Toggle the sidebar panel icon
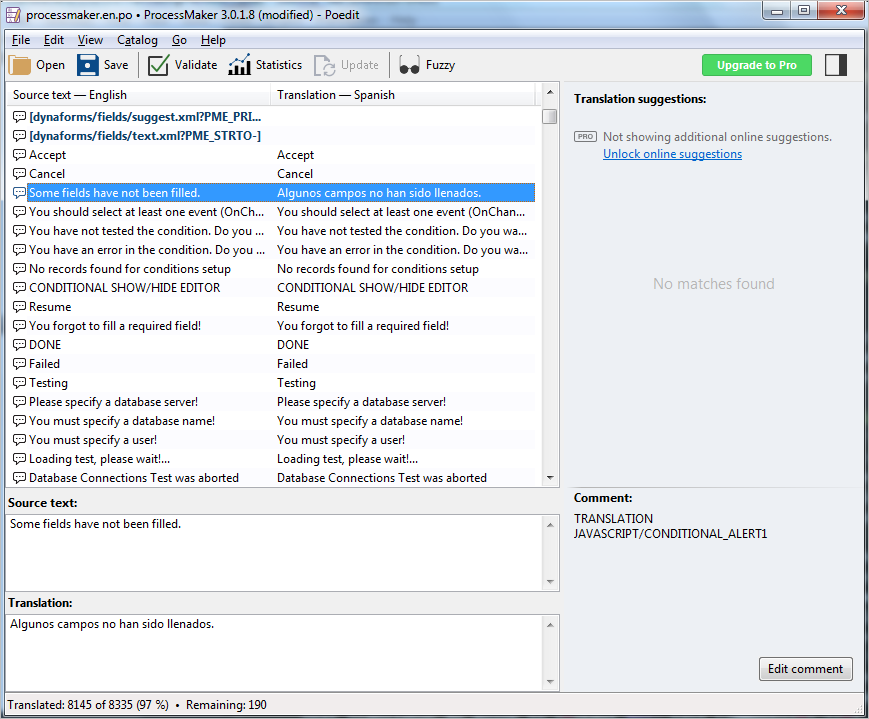The height and width of the screenshot is (719, 869). coord(836,65)
